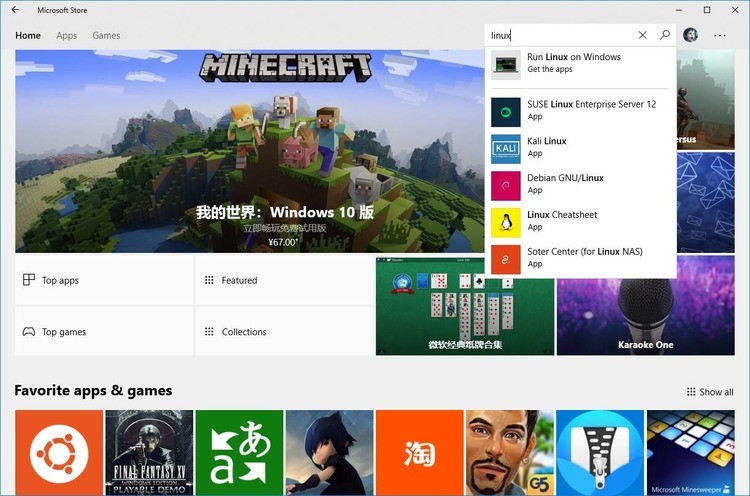Maximize the Microsoft Store window

707,10
